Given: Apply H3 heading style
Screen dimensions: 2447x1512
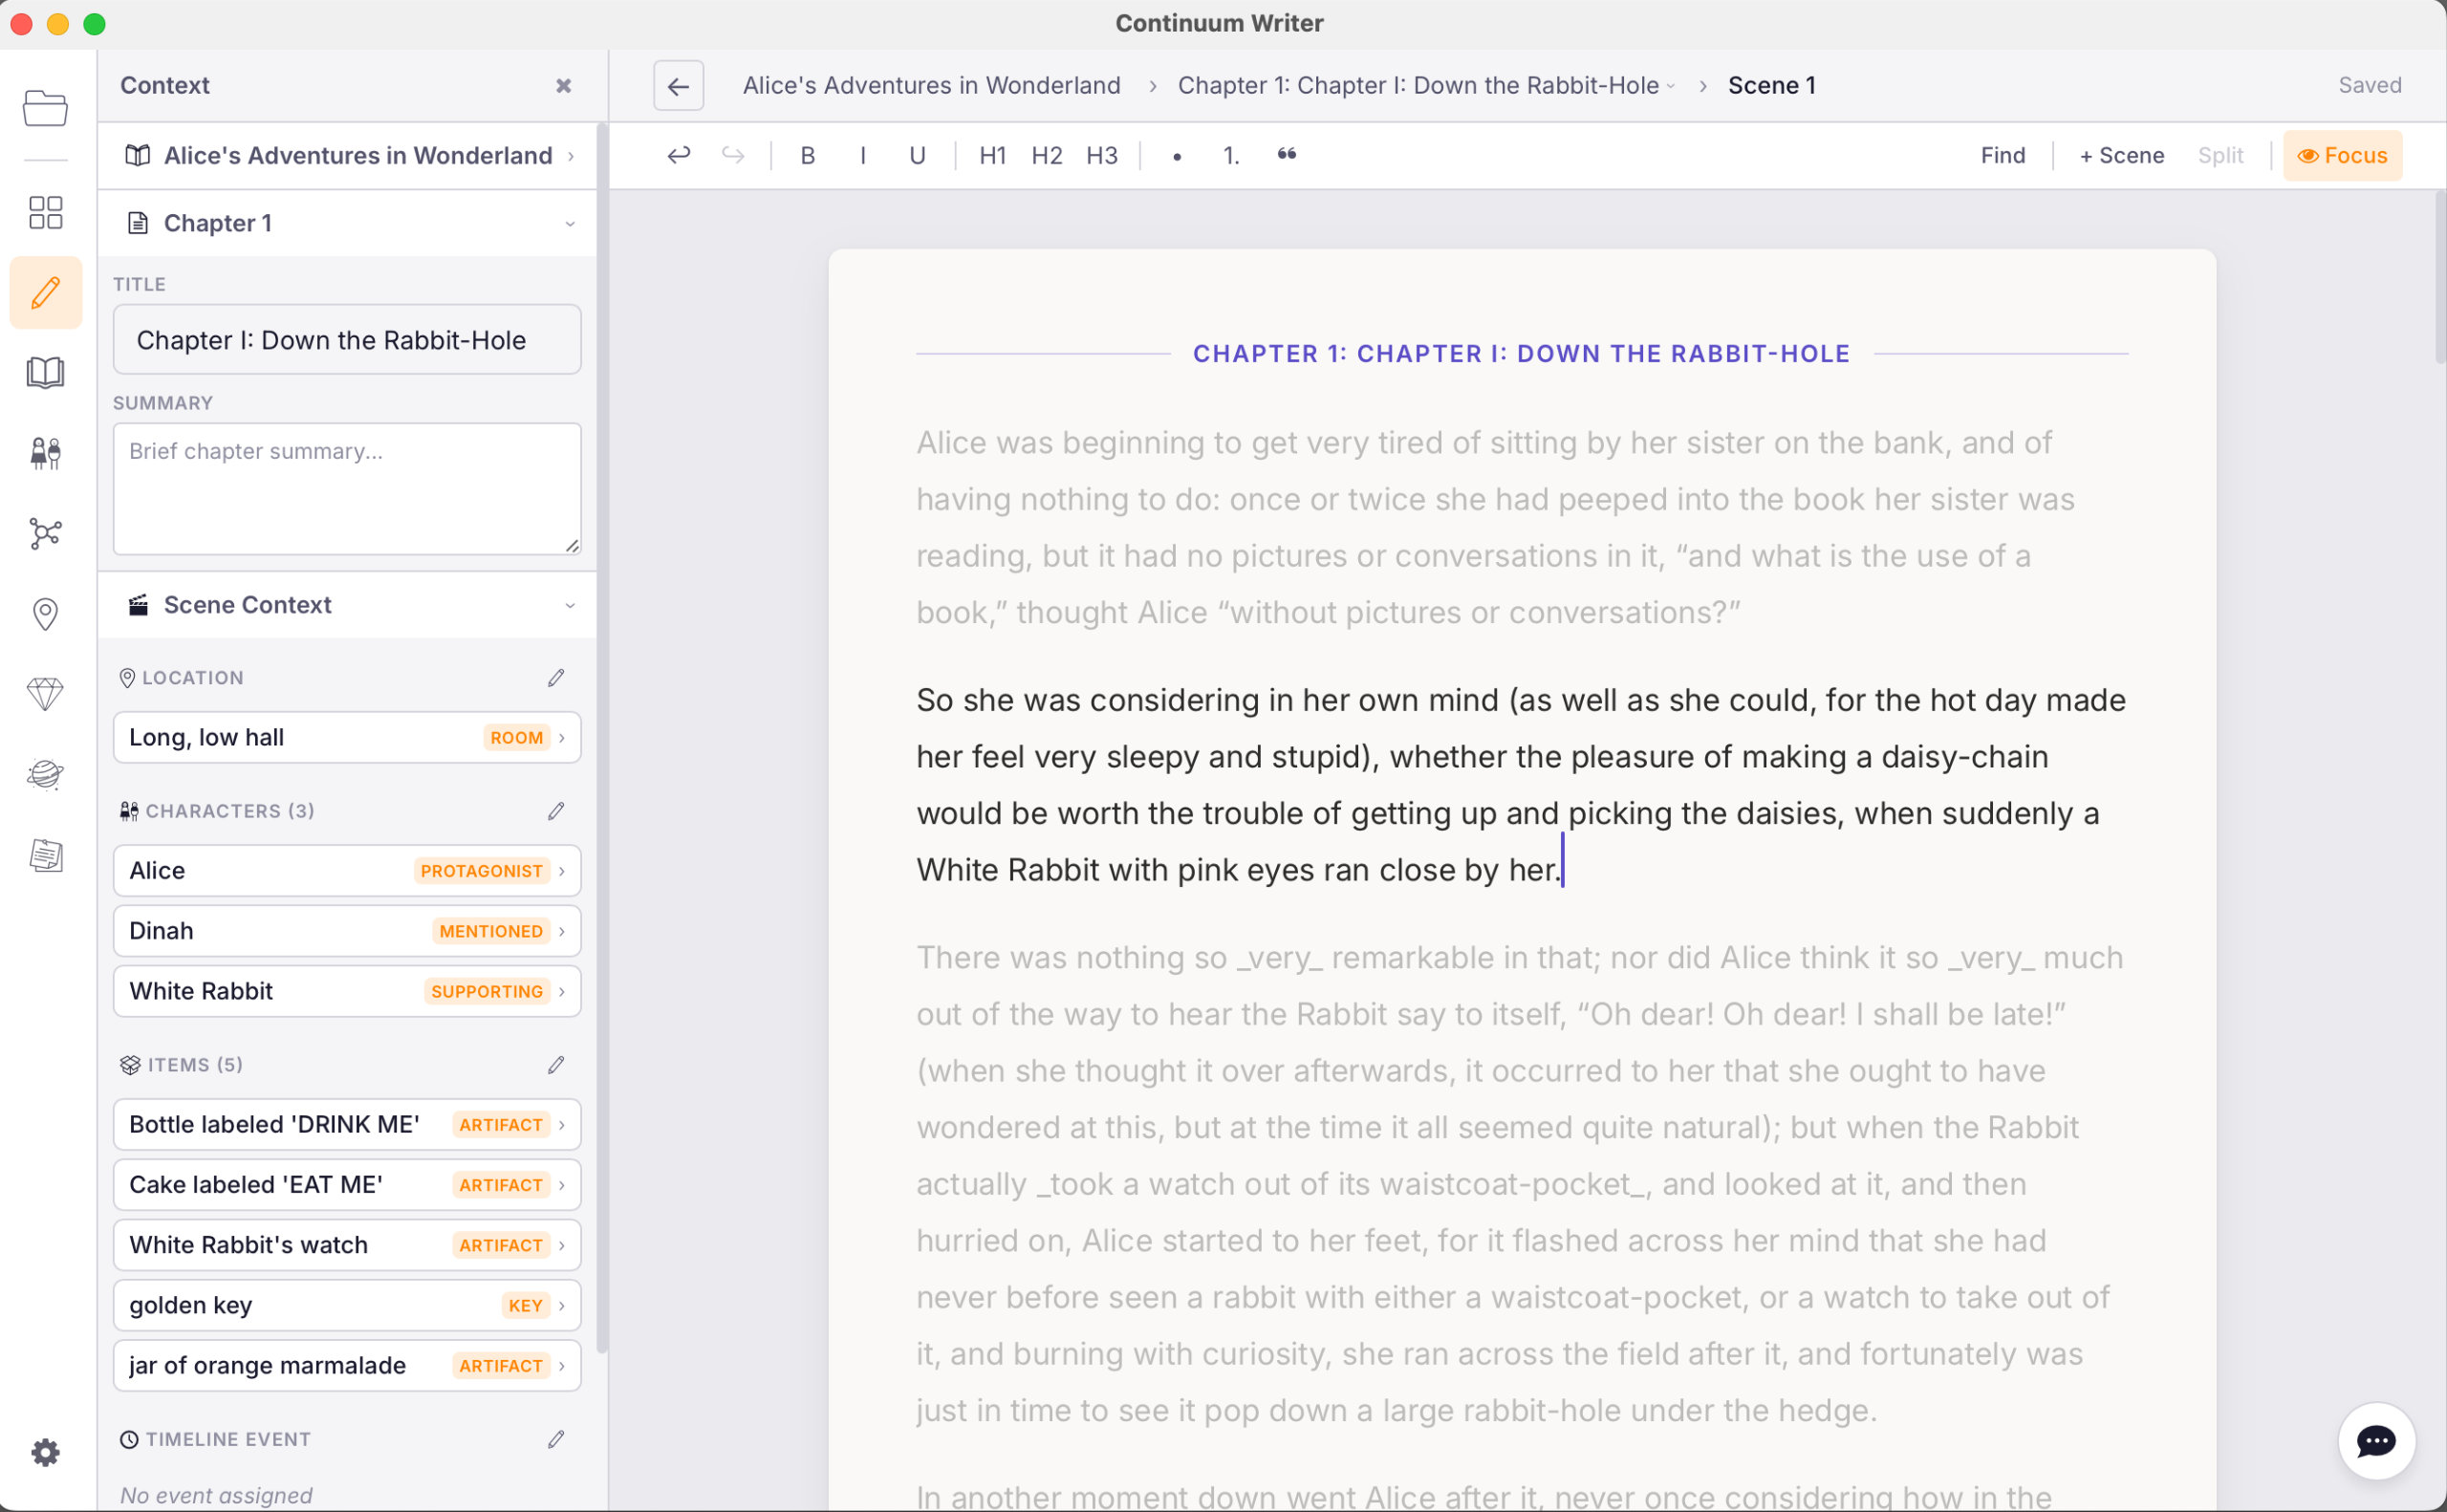Looking at the screenshot, I should pos(1102,155).
